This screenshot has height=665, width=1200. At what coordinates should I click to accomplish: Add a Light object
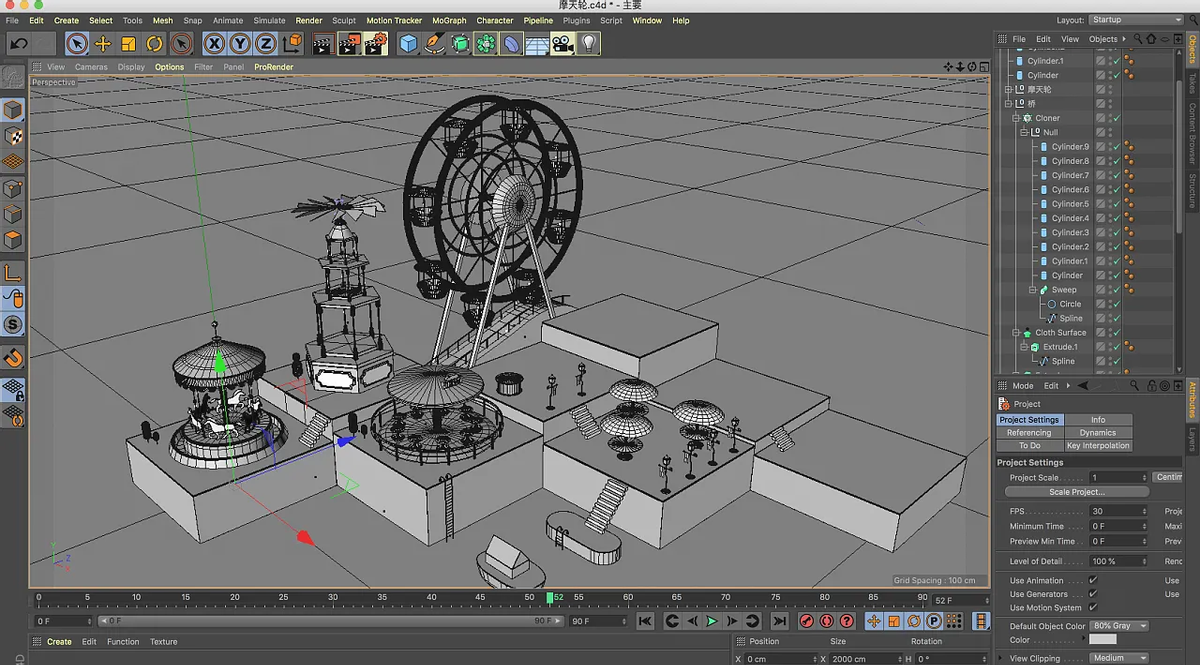click(589, 43)
